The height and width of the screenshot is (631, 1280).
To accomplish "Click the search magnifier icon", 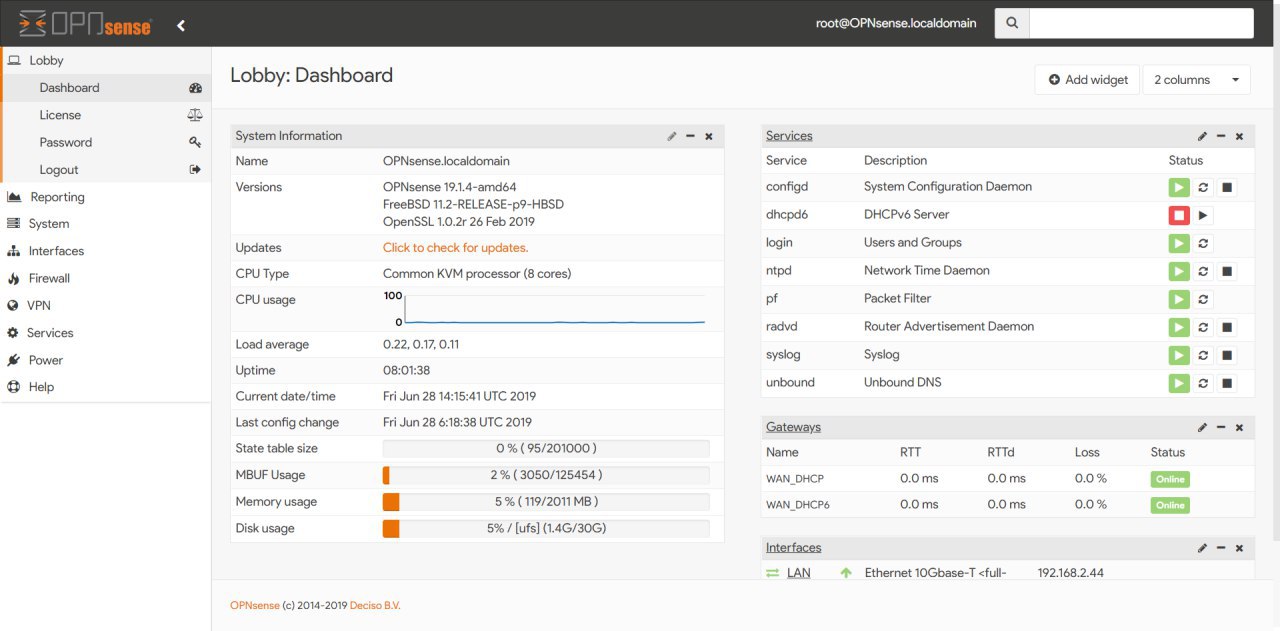I will [x=1012, y=23].
